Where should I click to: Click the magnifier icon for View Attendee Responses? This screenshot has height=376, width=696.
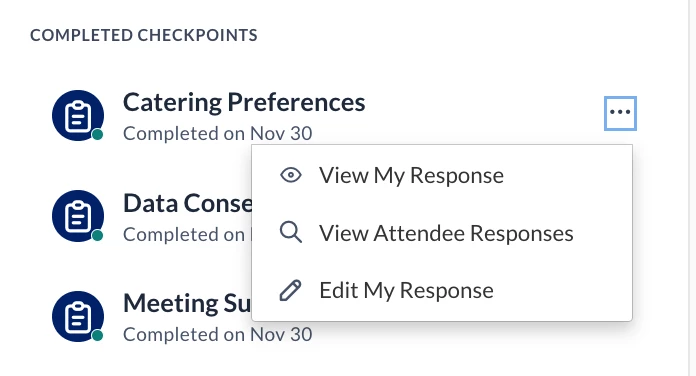coord(291,232)
